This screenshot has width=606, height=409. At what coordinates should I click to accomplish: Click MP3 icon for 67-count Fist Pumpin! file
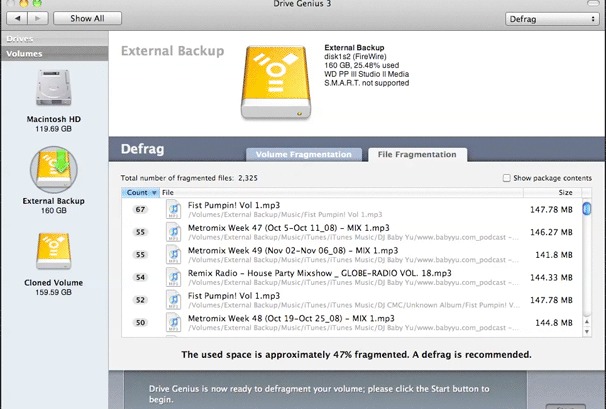pos(174,209)
